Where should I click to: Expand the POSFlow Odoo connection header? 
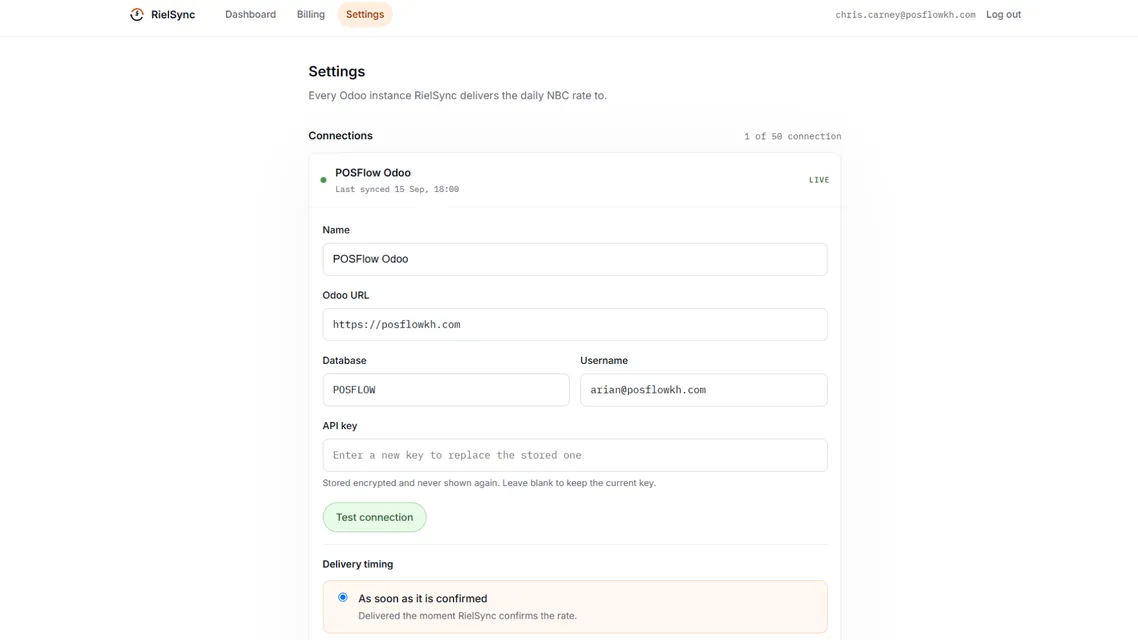(x=575, y=180)
